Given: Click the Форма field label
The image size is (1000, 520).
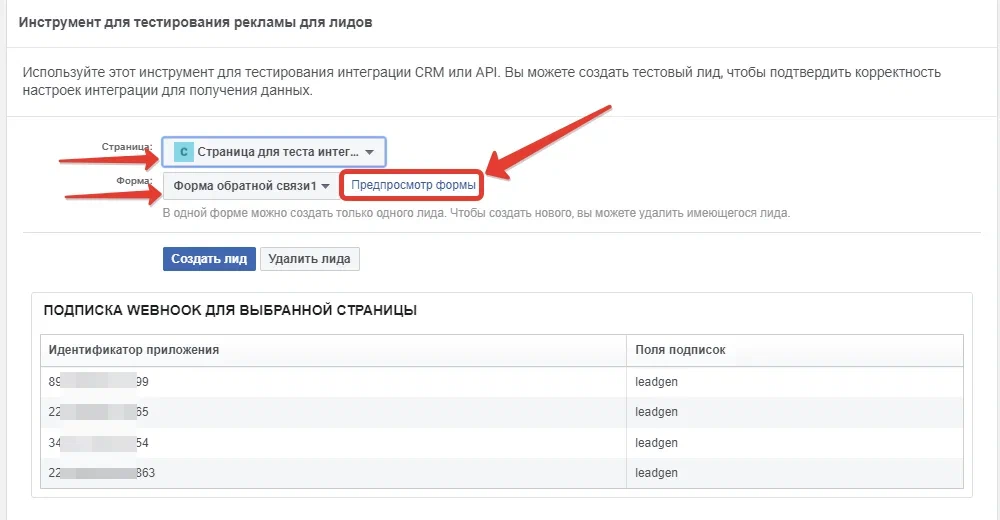Looking at the screenshot, I should click(x=135, y=181).
